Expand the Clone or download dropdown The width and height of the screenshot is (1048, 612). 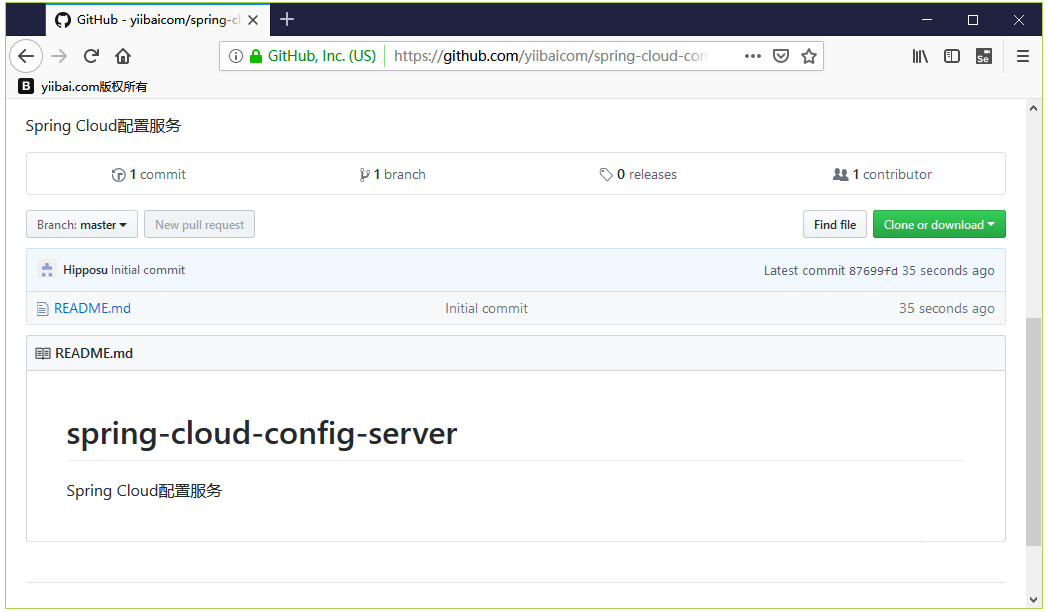[x=939, y=224]
